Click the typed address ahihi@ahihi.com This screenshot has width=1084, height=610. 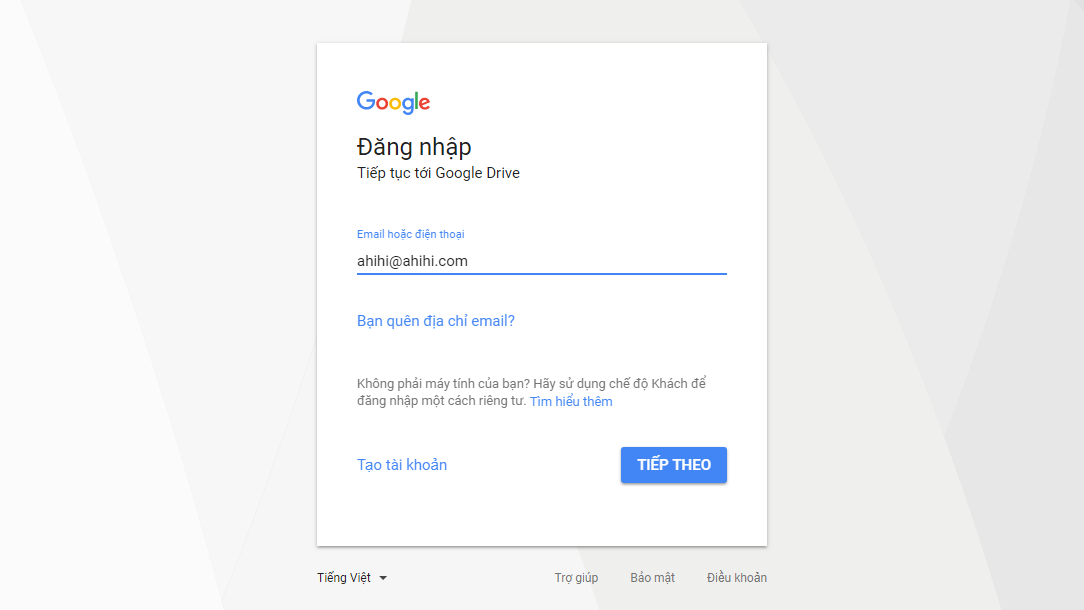click(412, 261)
